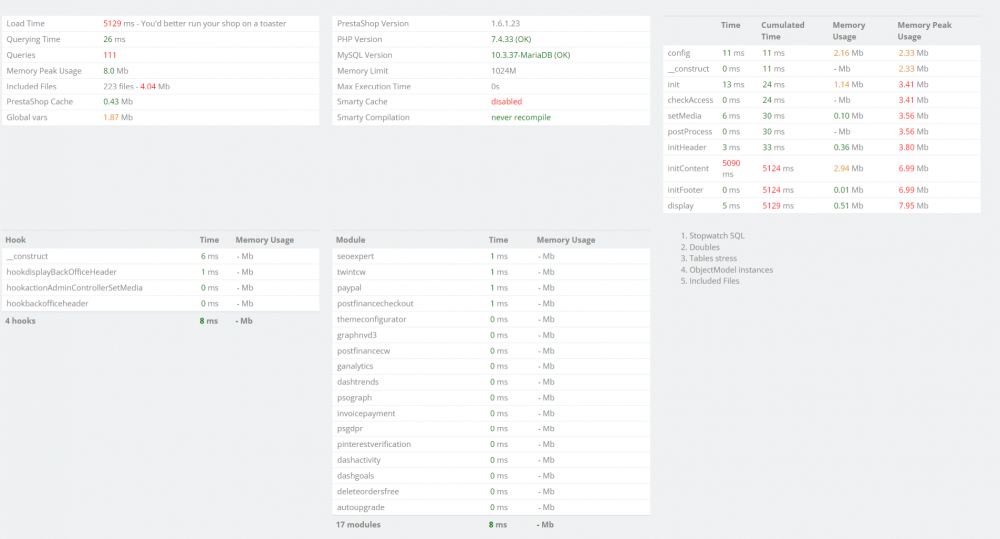Select the dashgoals module row

(x=491, y=476)
